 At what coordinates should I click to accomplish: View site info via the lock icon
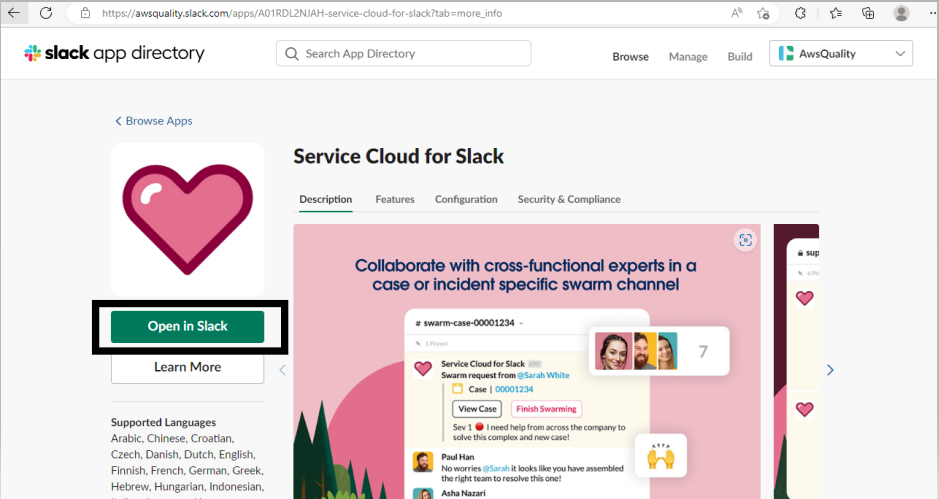coord(85,13)
